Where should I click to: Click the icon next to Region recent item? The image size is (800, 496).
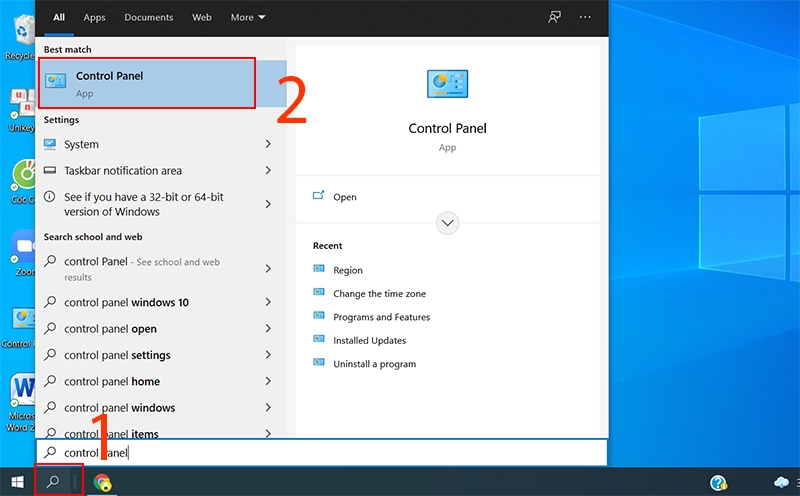click(319, 268)
